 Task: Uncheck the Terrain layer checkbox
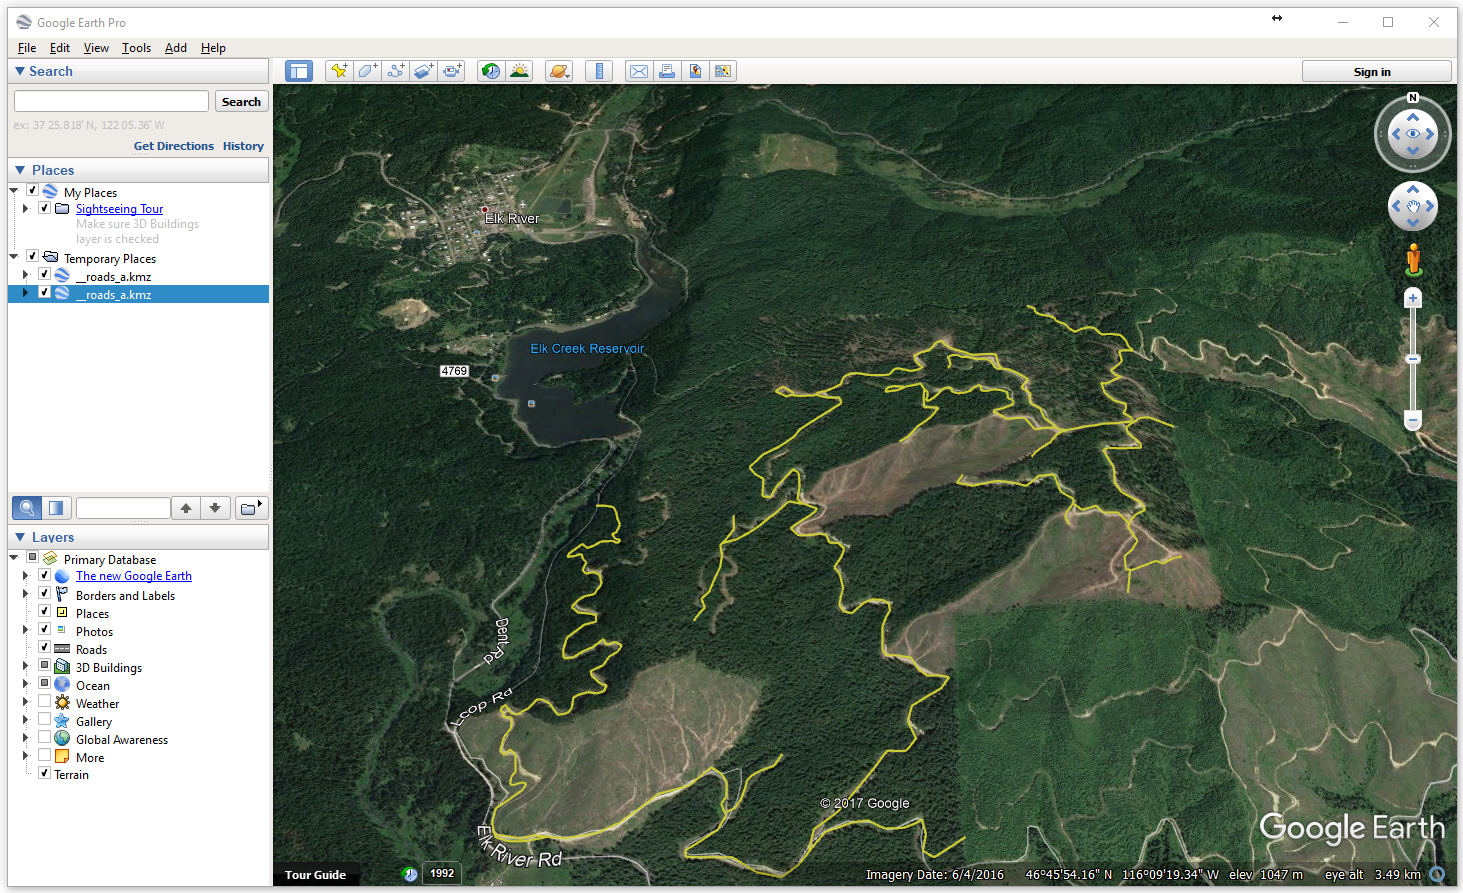pos(44,773)
